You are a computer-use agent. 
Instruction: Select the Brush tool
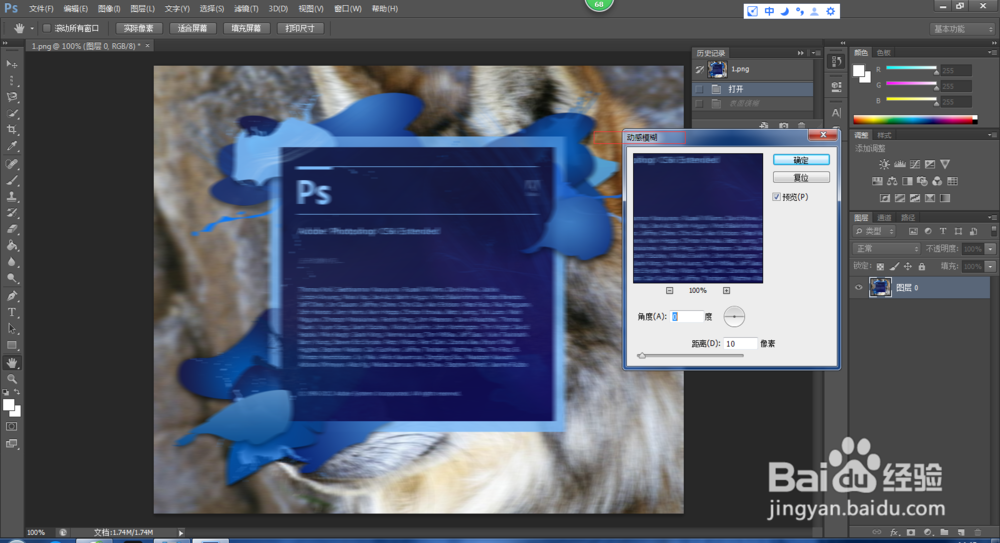pyautogui.click(x=12, y=180)
